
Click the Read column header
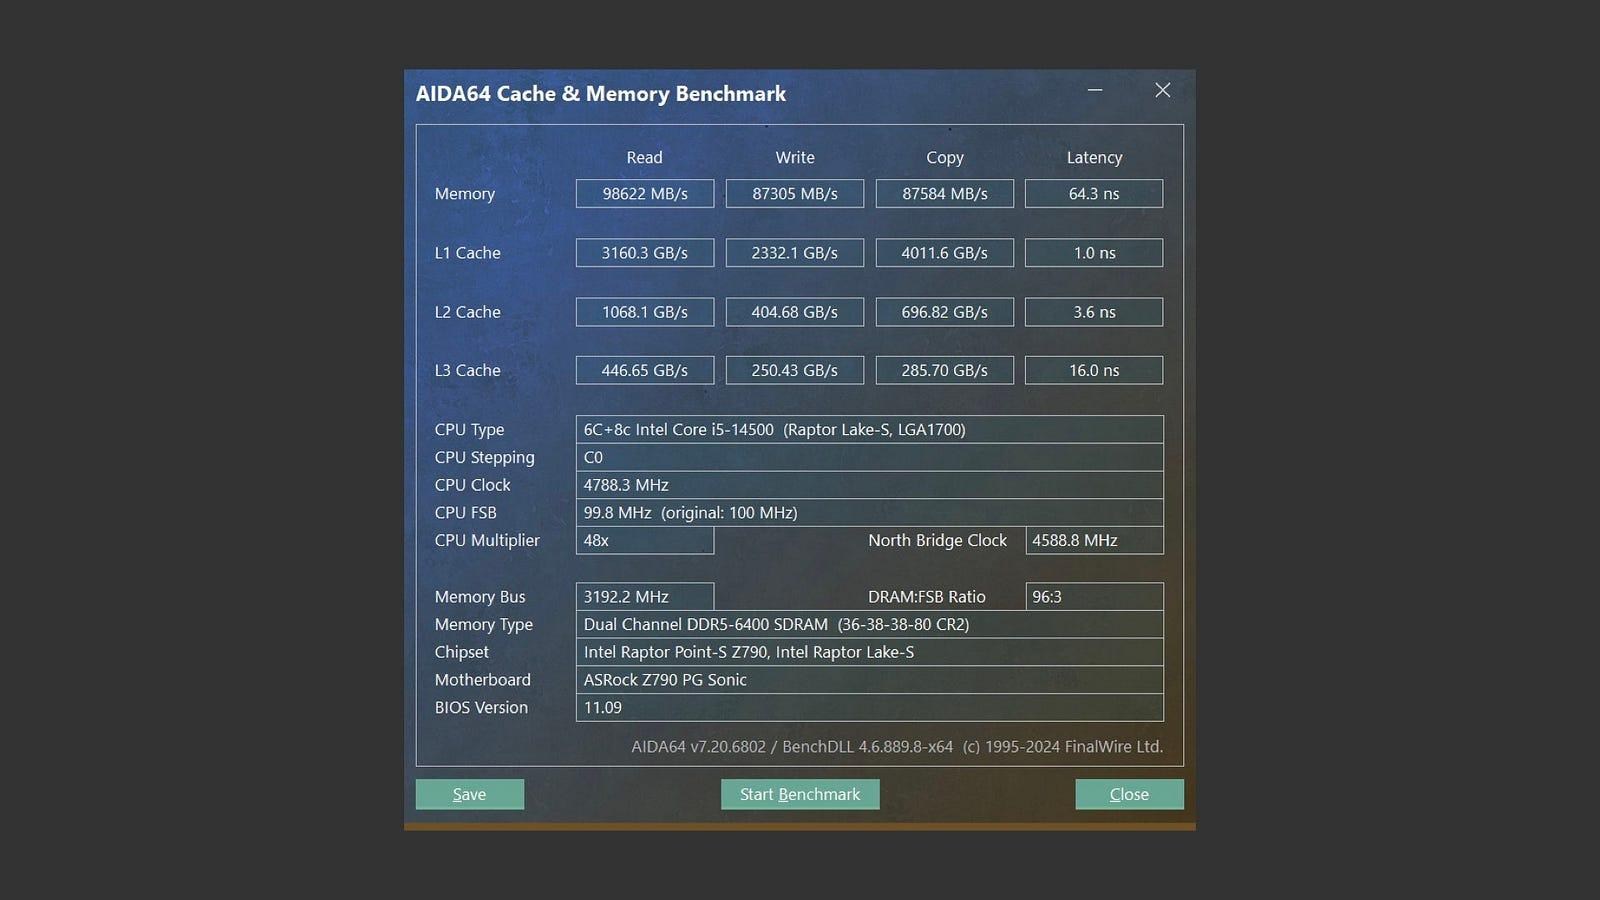pyautogui.click(x=645, y=157)
